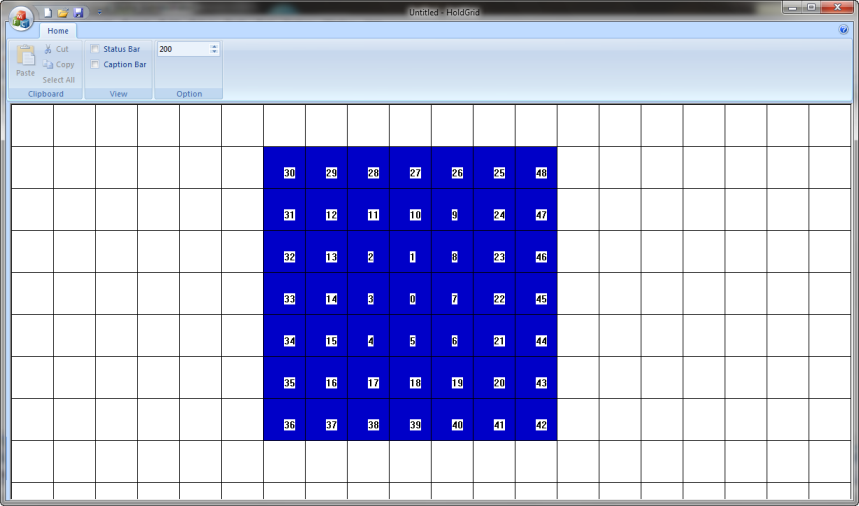Screen dimensions: 859x506
Task: Click the blue grid cell numbered 12
Action: click(327, 209)
